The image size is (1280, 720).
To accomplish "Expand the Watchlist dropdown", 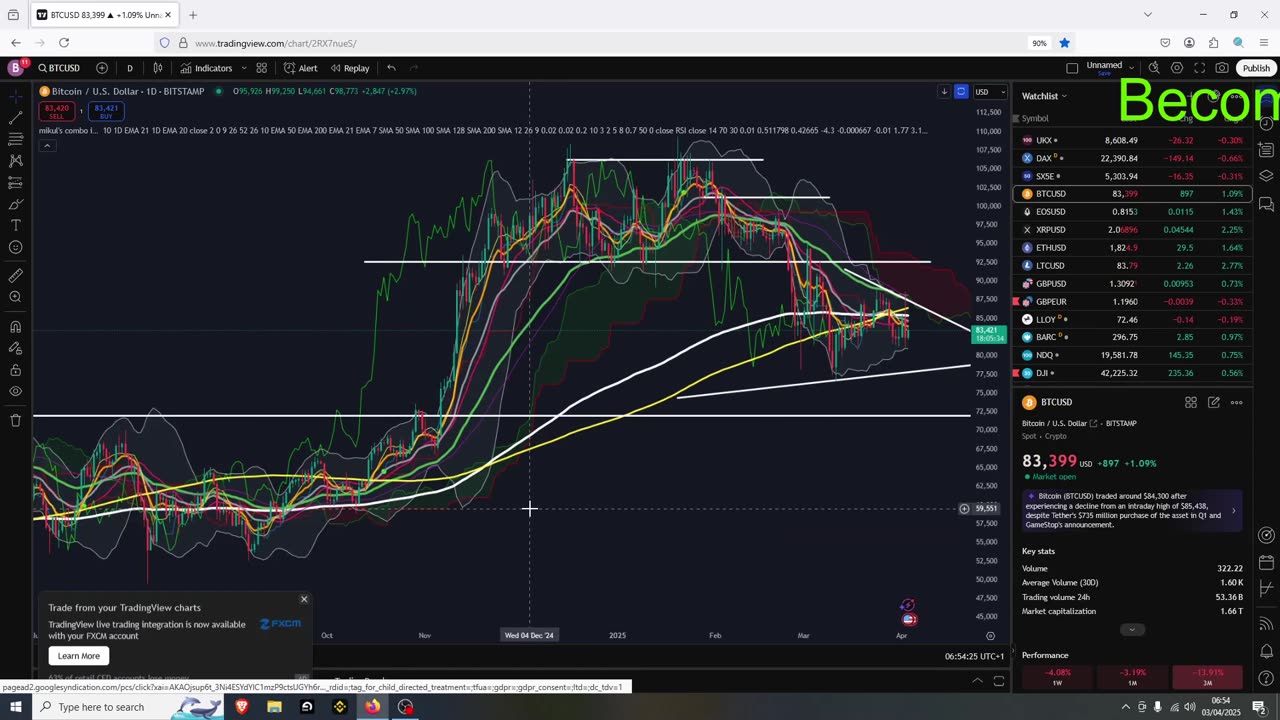I will point(1044,96).
